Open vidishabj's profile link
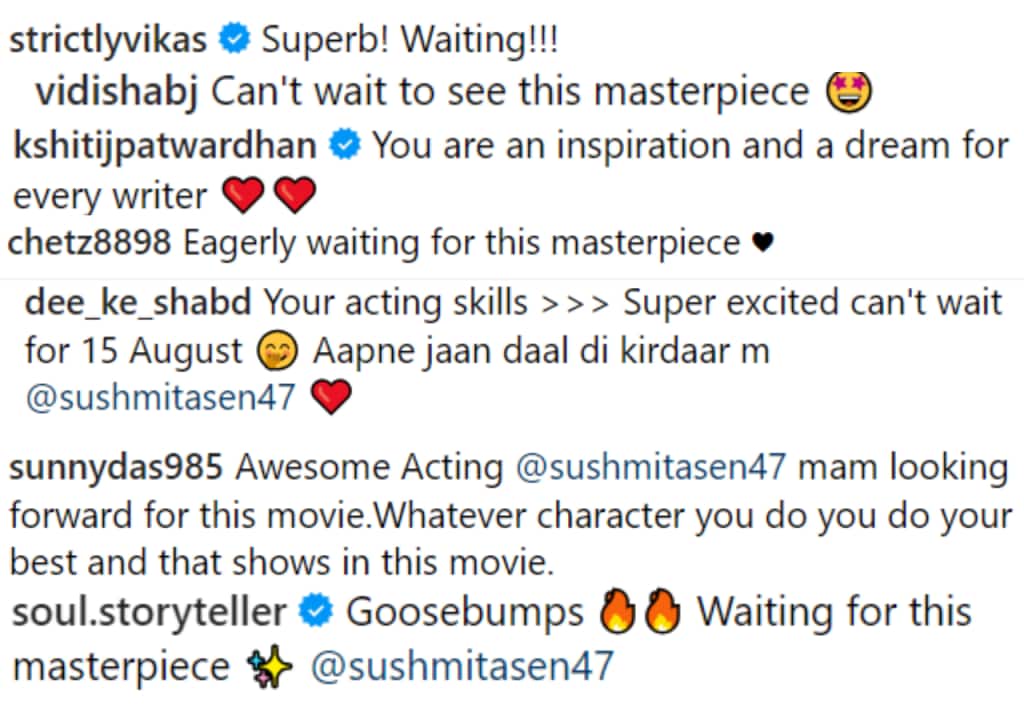This screenshot has height=720, width=1024. coord(117,91)
